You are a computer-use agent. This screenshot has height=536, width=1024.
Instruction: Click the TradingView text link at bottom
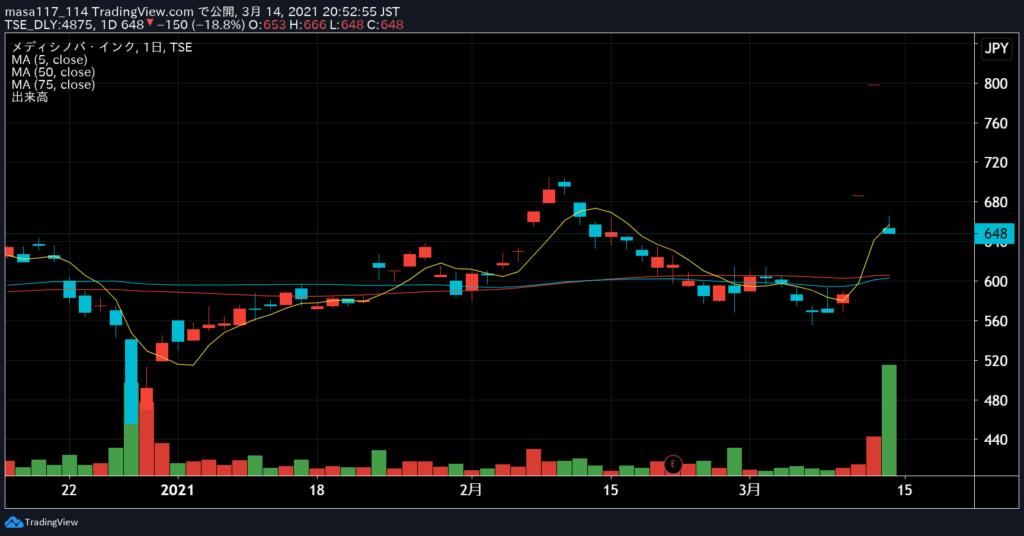[x=51, y=522]
